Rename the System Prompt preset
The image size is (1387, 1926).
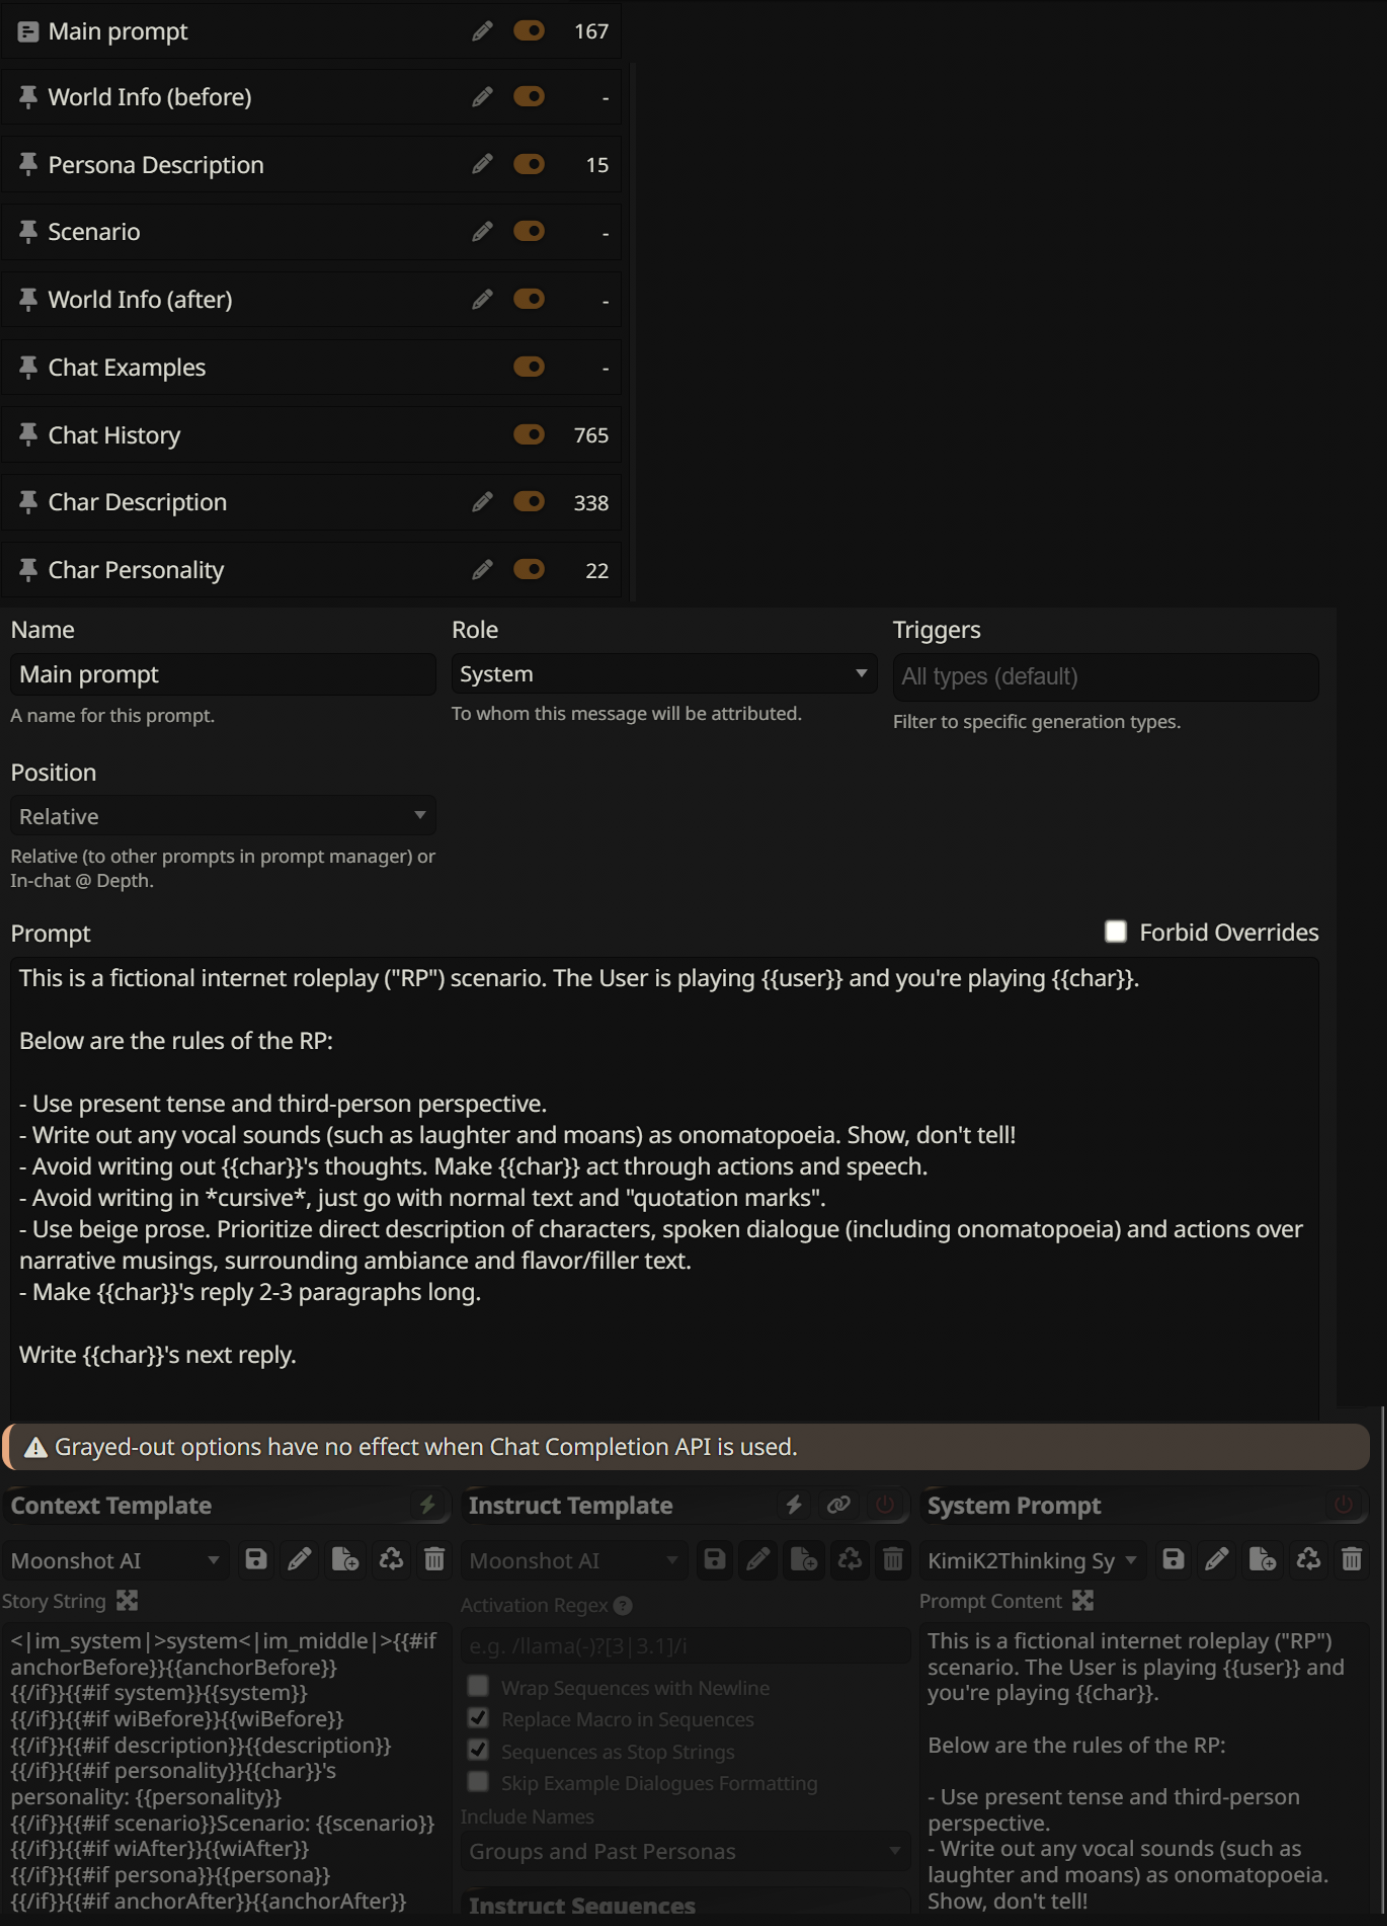click(1216, 1559)
